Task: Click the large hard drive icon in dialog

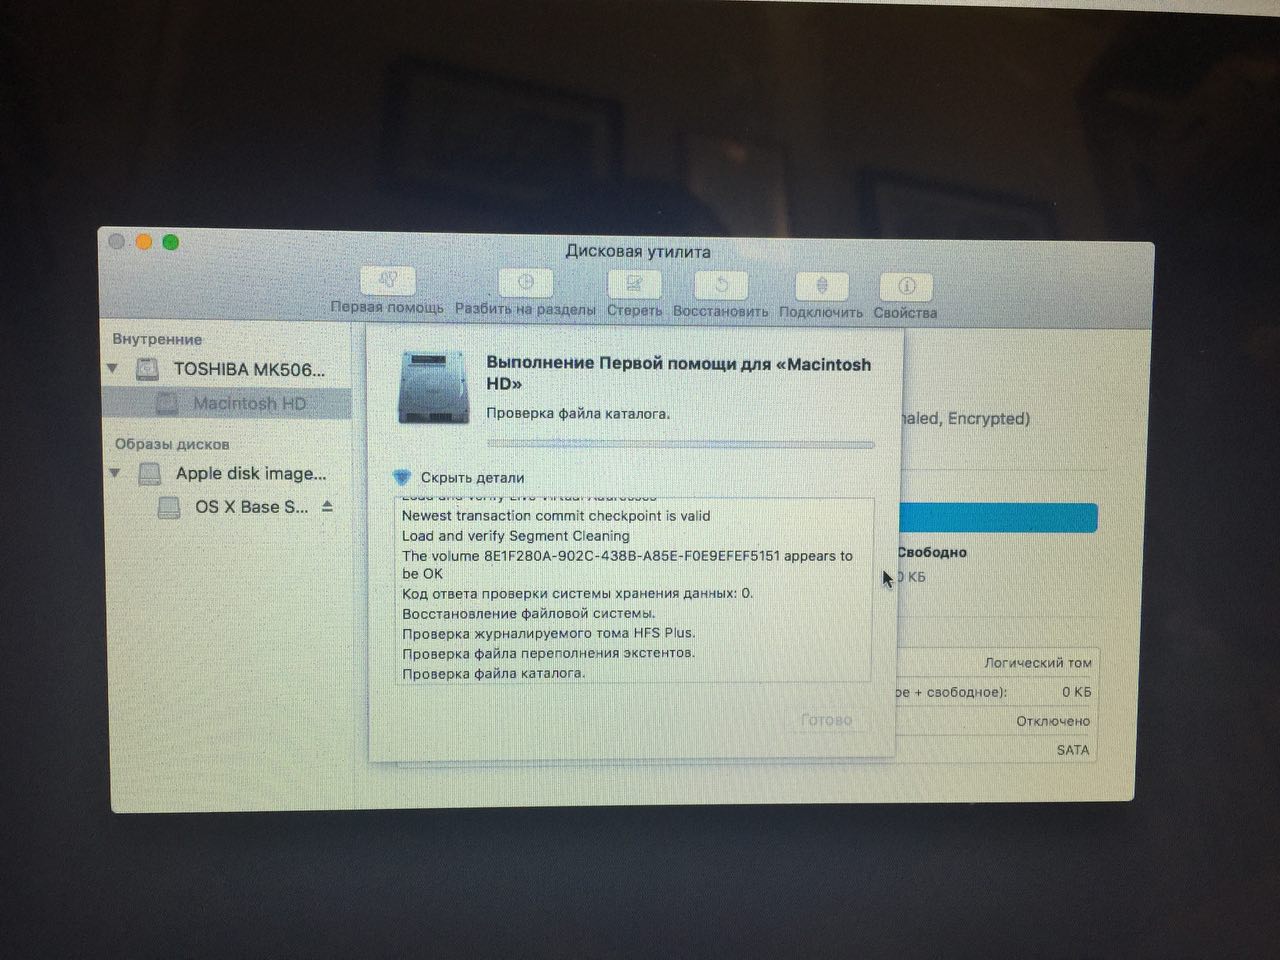Action: click(433, 387)
